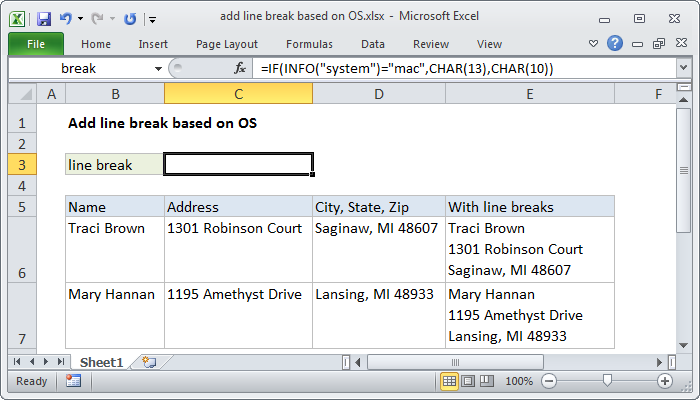Open the Page Layout ribbon tab
700x400 pixels.
[227, 44]
